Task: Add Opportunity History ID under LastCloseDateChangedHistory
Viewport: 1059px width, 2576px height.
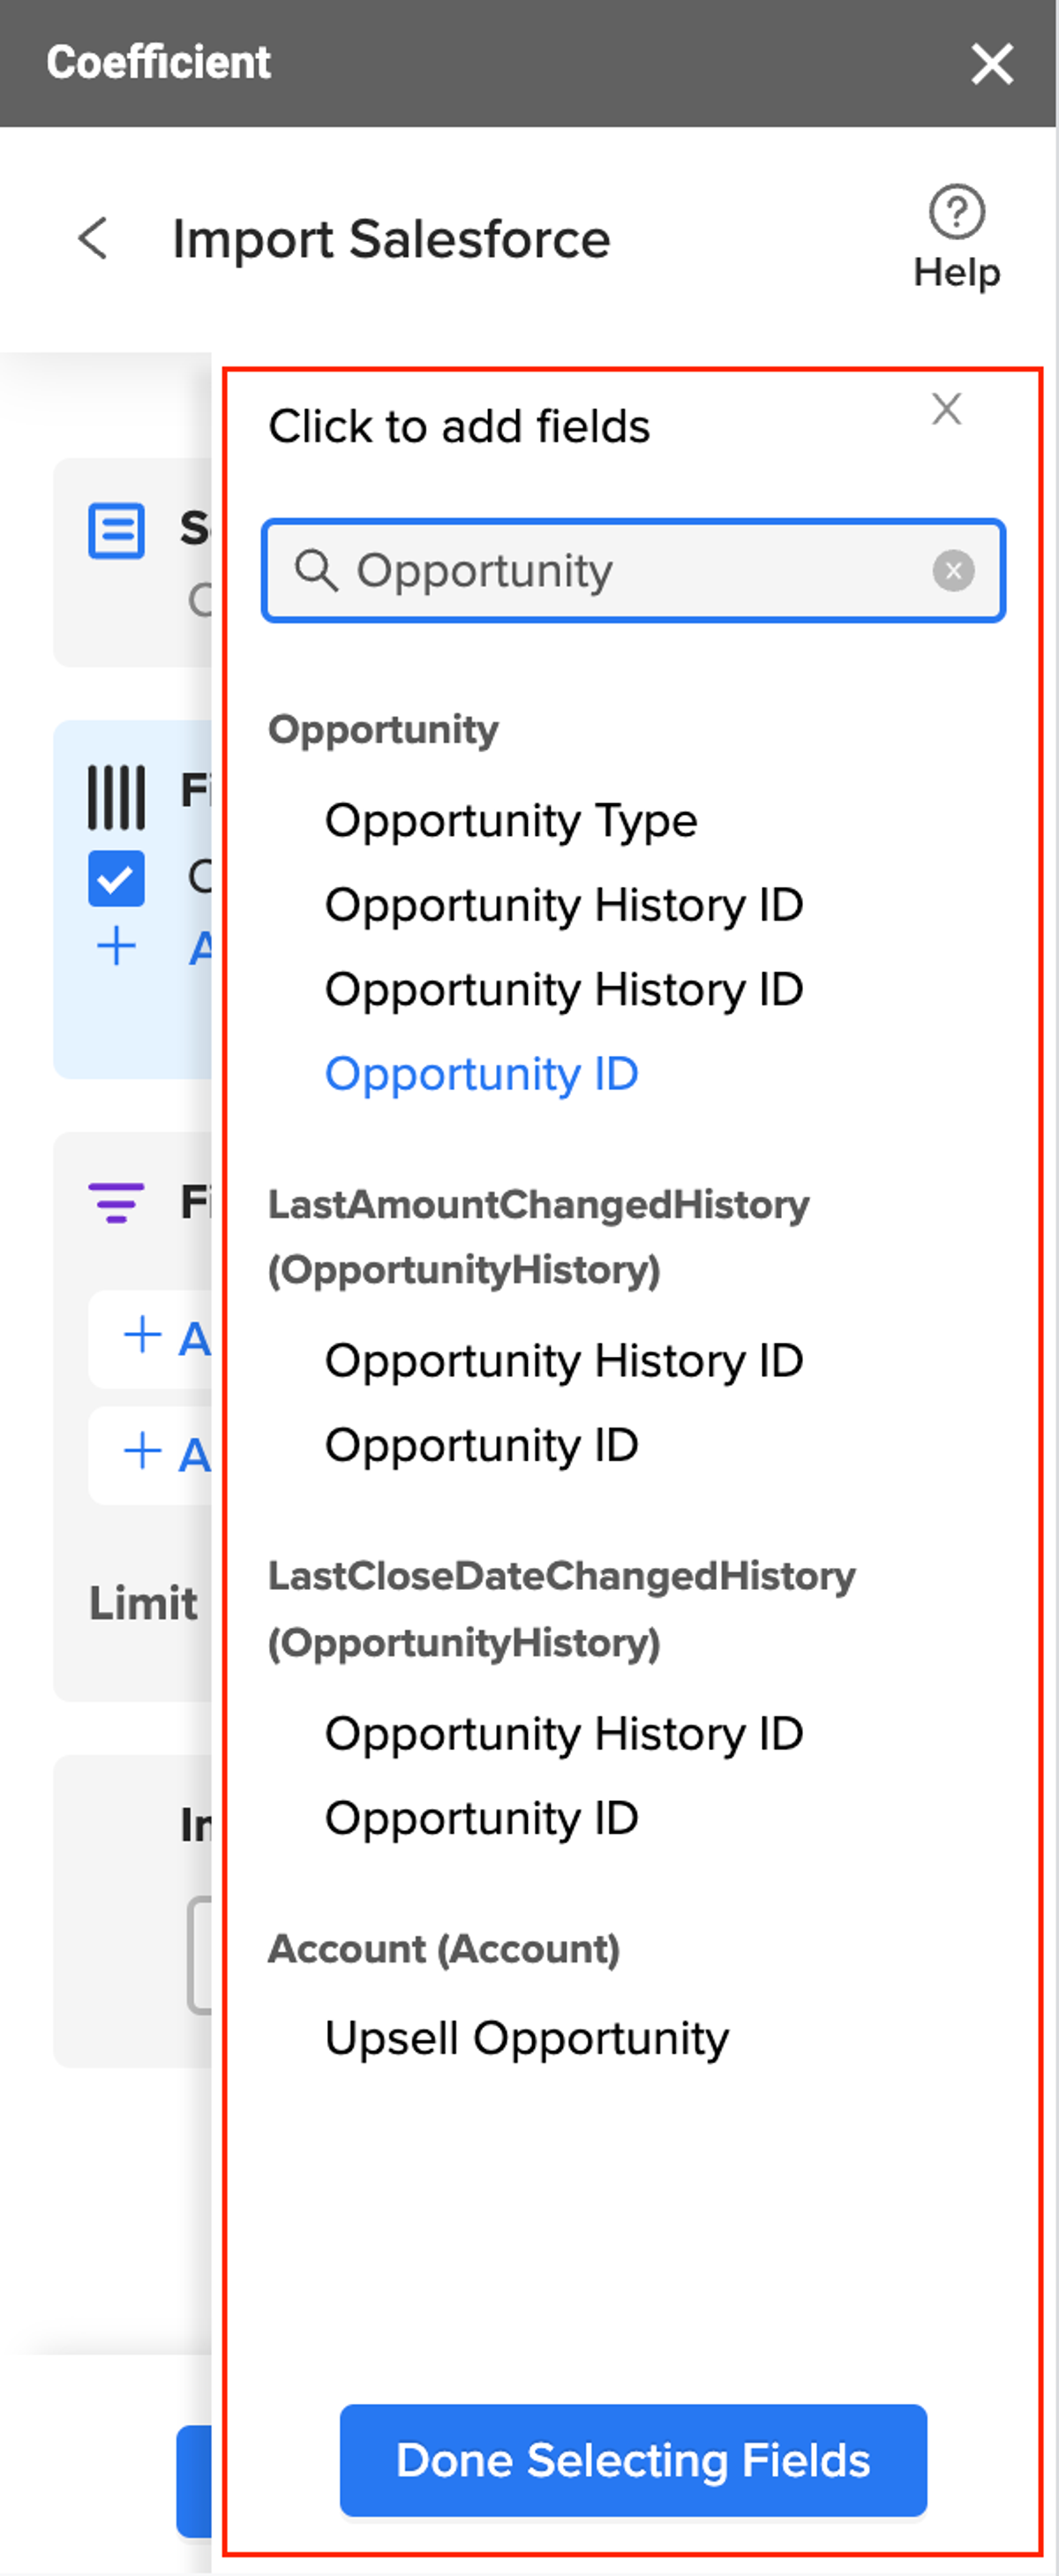Action: tap(564, 1735)
